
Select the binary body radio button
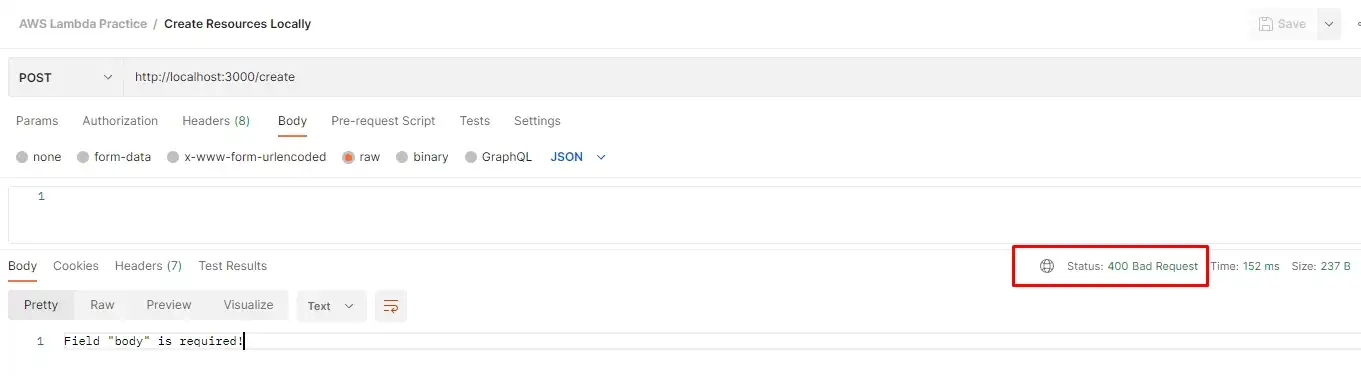pos(402,157)
